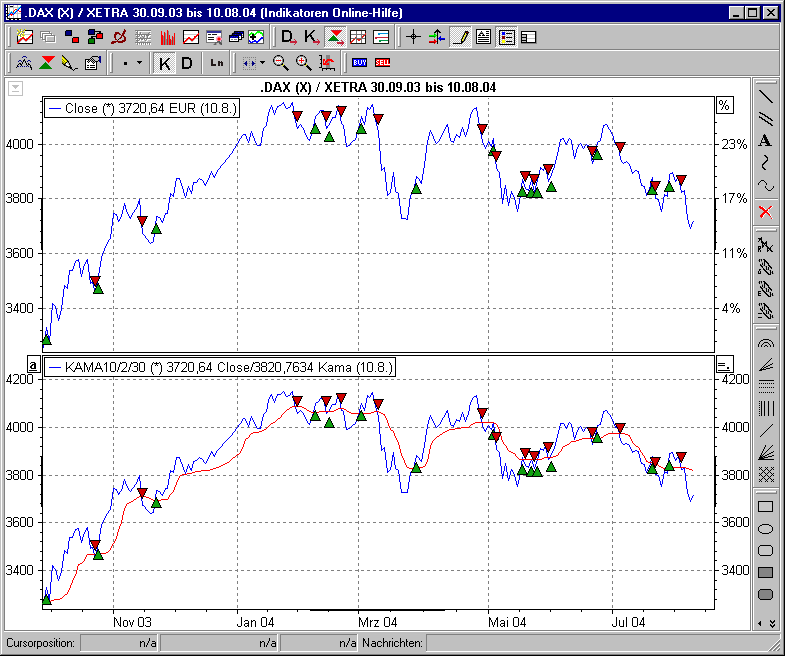Click the red X delete drawing tool
785x656 pixels.
point(766,211)
